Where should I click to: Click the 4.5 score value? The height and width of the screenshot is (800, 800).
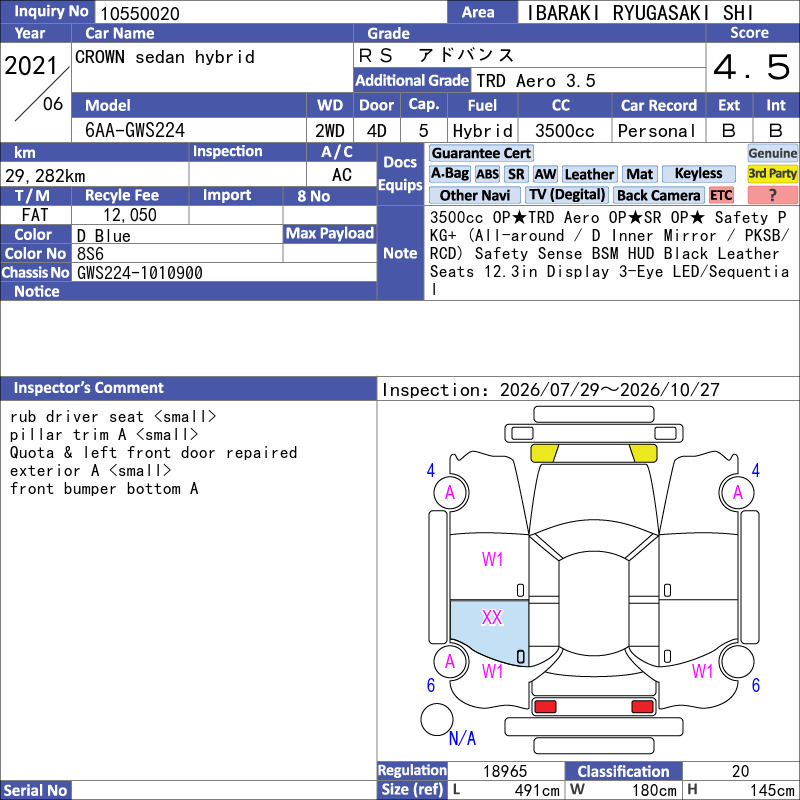[x=752, y=67]
